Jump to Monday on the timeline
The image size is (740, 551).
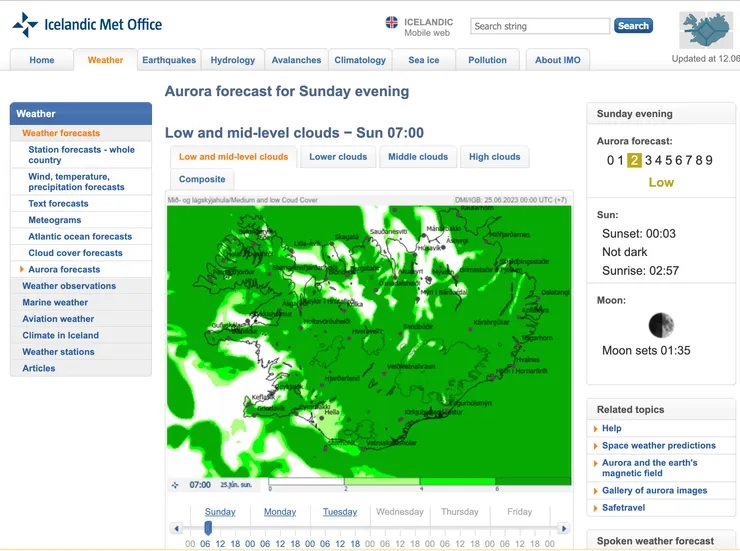(x=280, y=512)
